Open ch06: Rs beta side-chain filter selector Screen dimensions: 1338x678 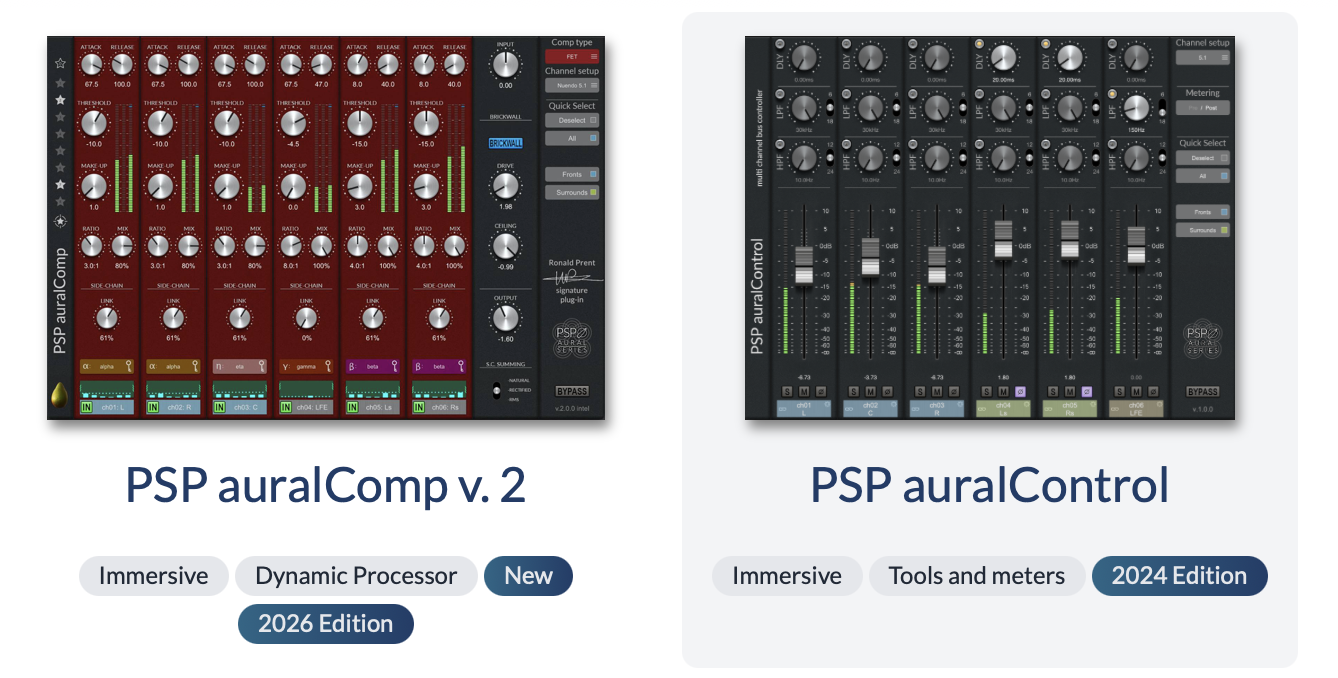[438, 367]
